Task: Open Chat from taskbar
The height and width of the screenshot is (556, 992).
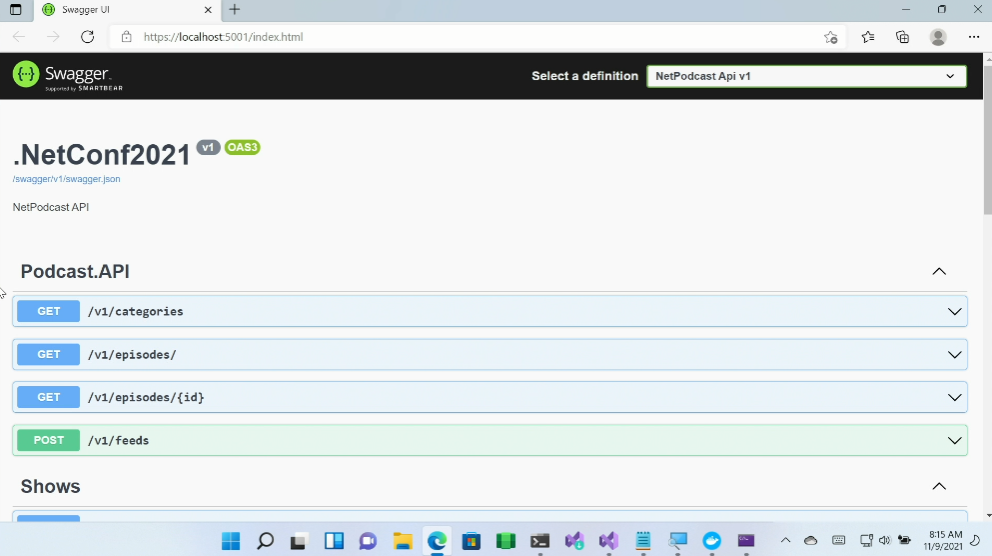Action: click(368, 541)
